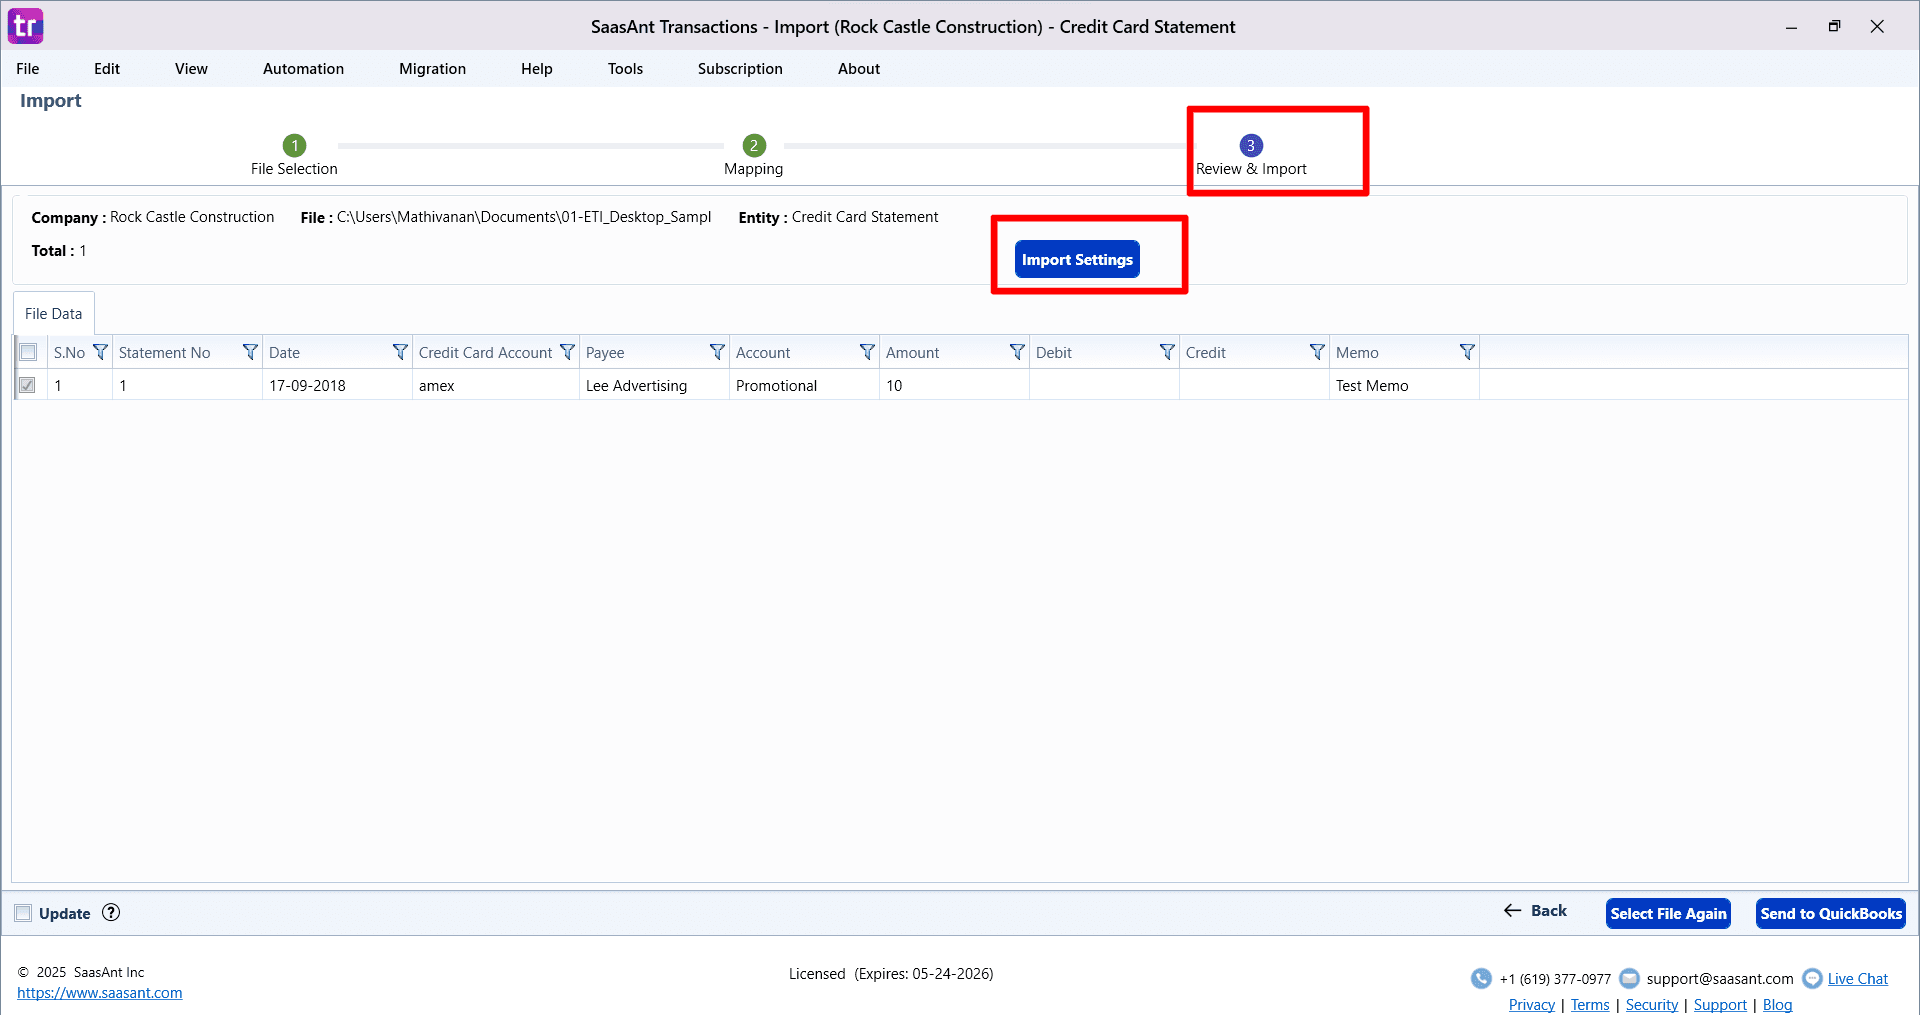Click the Test Memo cell
The image size is (1920, 1015).
pyautogui.click(x=1404, y=385)
